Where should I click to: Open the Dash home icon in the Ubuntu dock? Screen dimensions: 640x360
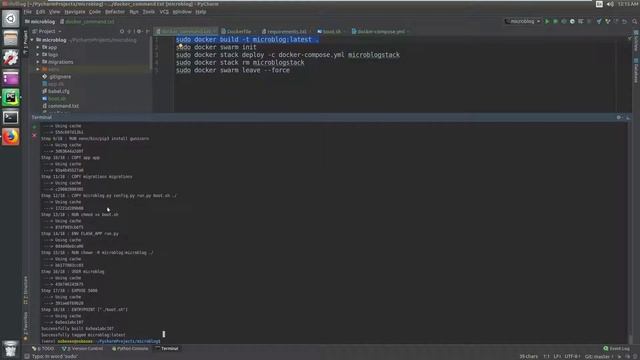pyautogui.click(x=11, y=19)
